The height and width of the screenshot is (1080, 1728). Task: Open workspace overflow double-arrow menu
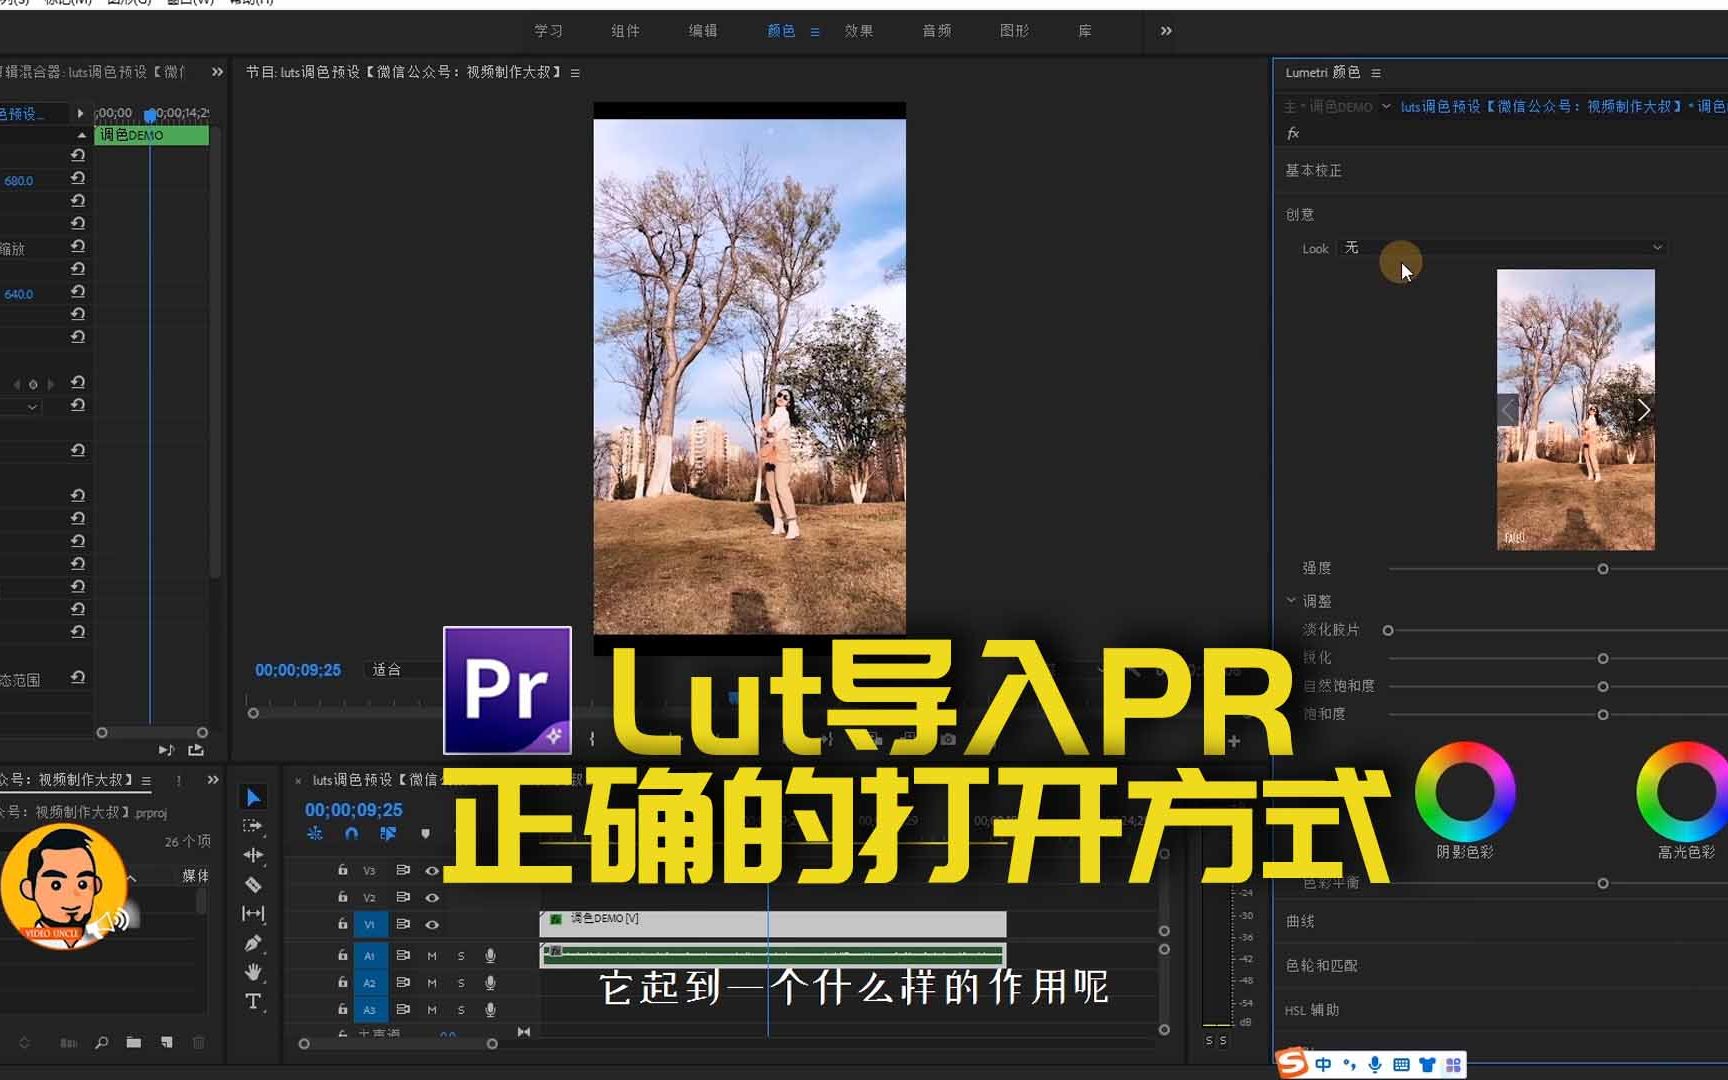point(1166,31)
